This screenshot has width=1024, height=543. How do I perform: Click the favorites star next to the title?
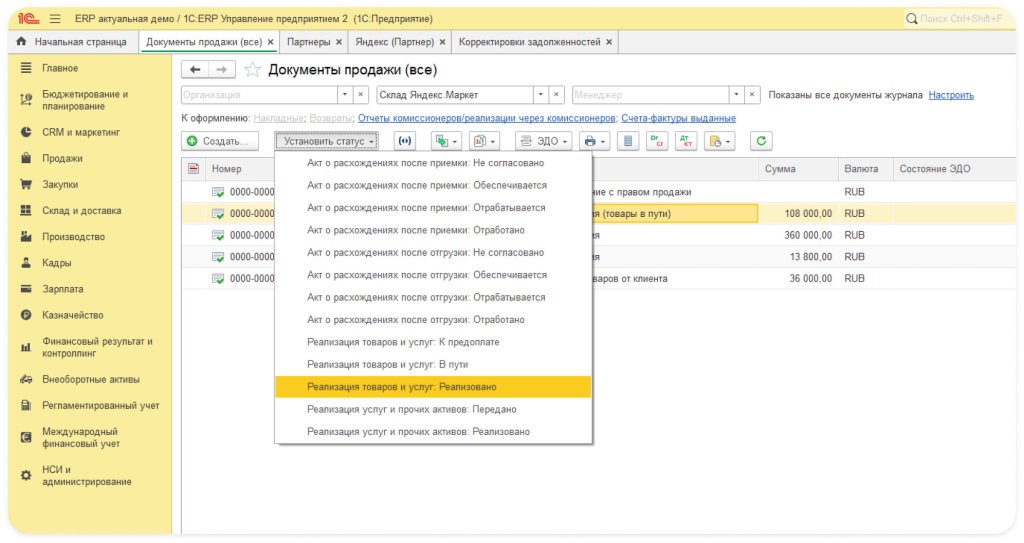click(x=253, y=70)
